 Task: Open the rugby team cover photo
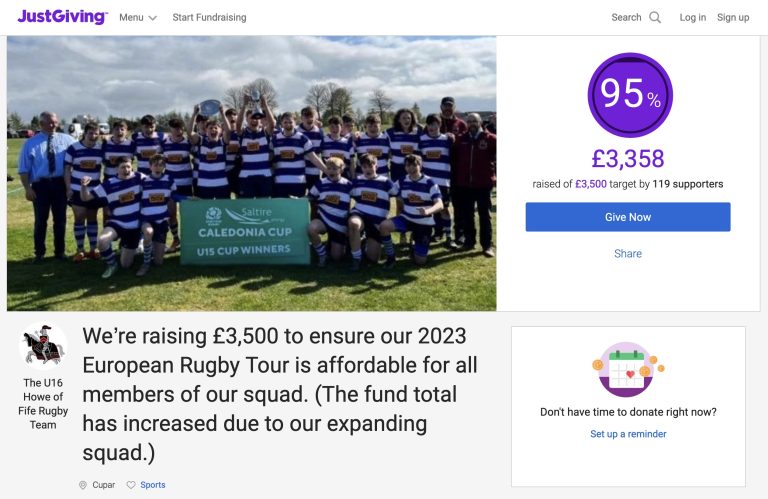[x=252, y=173]
